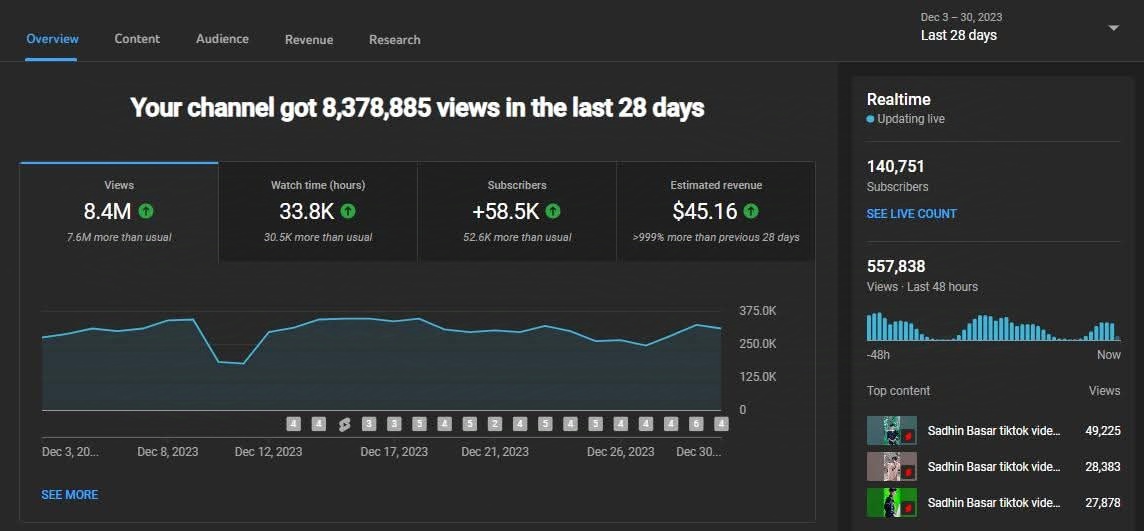Click the '375.0K' y-axis label
Image resolution: width=1144 pixels, height=531 pixels.
[758, 311]
